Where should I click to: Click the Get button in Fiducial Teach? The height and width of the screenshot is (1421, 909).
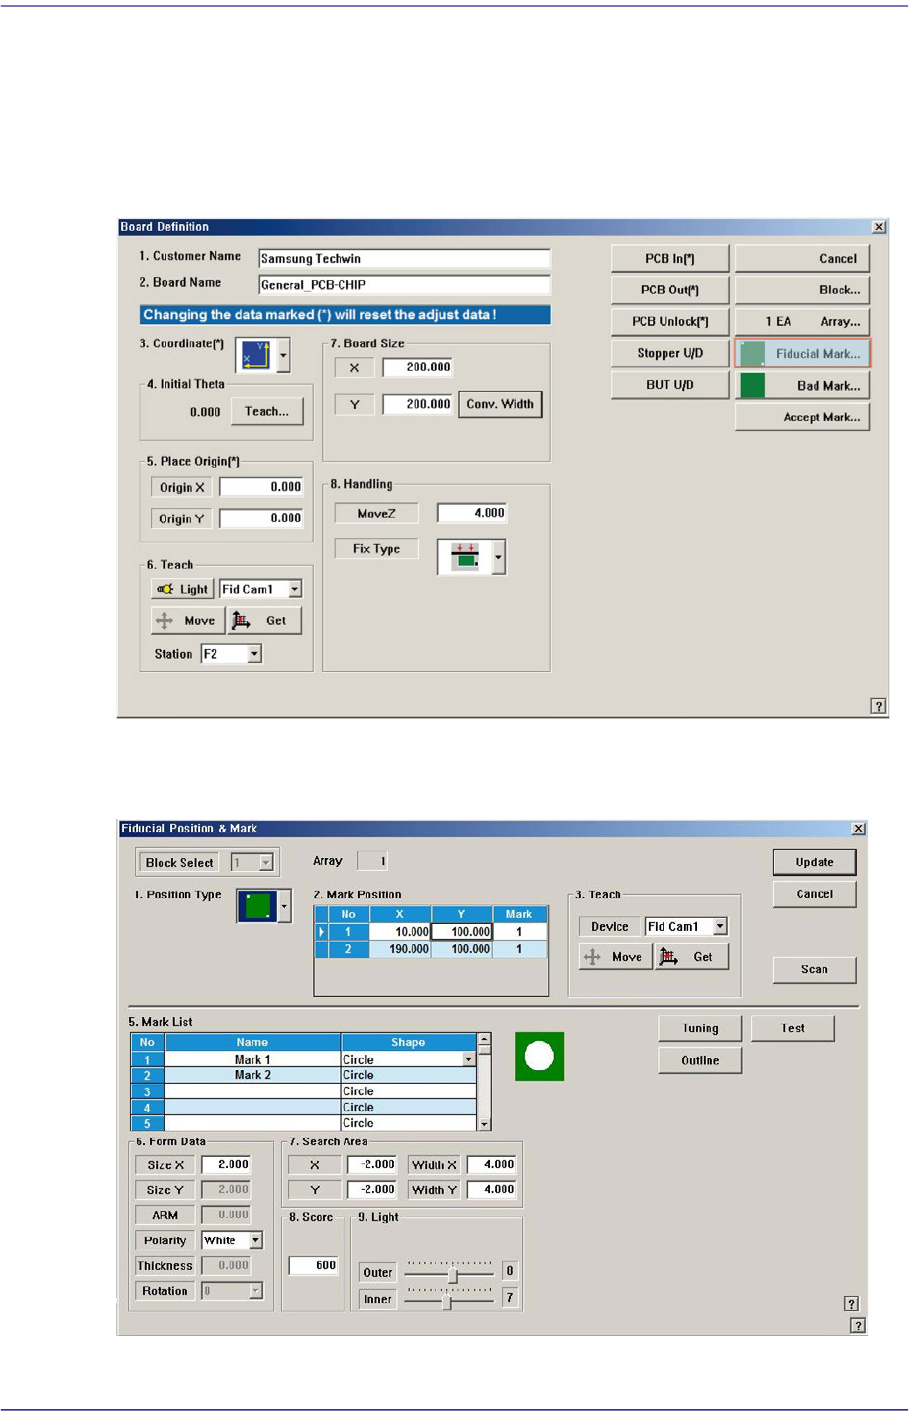[x=692, y=957]
